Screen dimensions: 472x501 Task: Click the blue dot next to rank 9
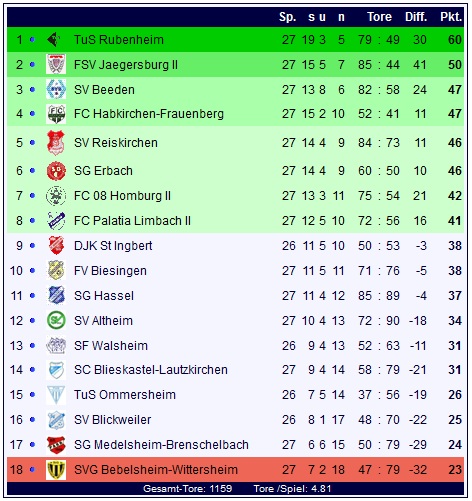(32, 246)
